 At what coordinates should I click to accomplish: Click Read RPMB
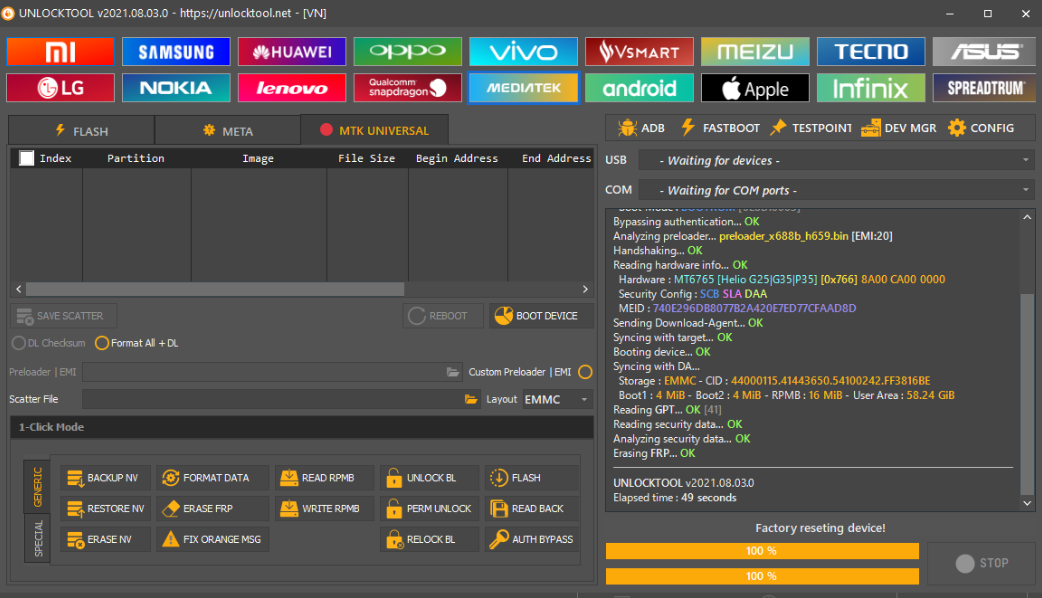click(x=325, y=478)
